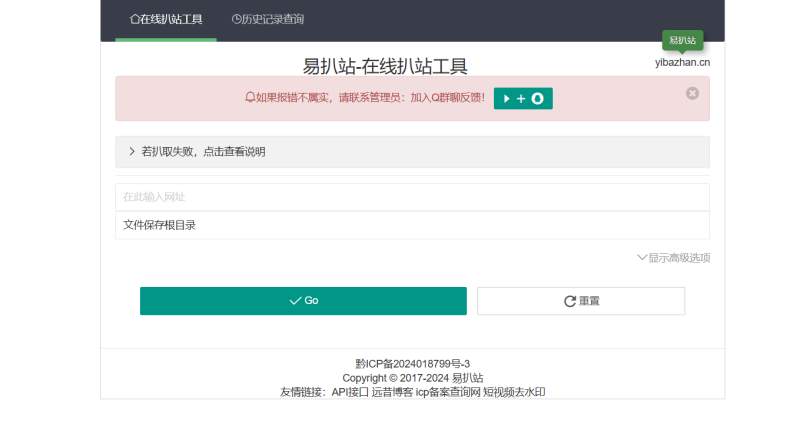The height and width of the screenshot is (431, 800).
Task: Join the Q group via green button
Action: pyautogui.click(x=523, y=98)
